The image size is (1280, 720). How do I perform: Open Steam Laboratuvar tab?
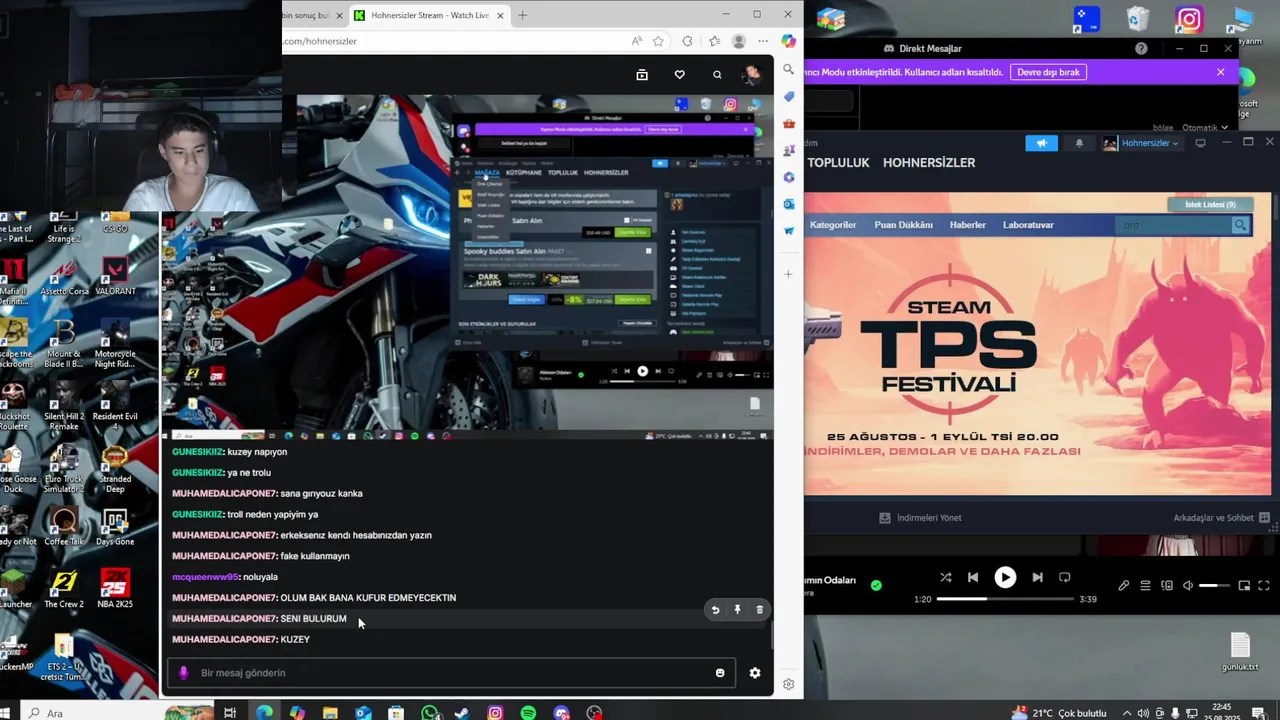click(1028, 225)
